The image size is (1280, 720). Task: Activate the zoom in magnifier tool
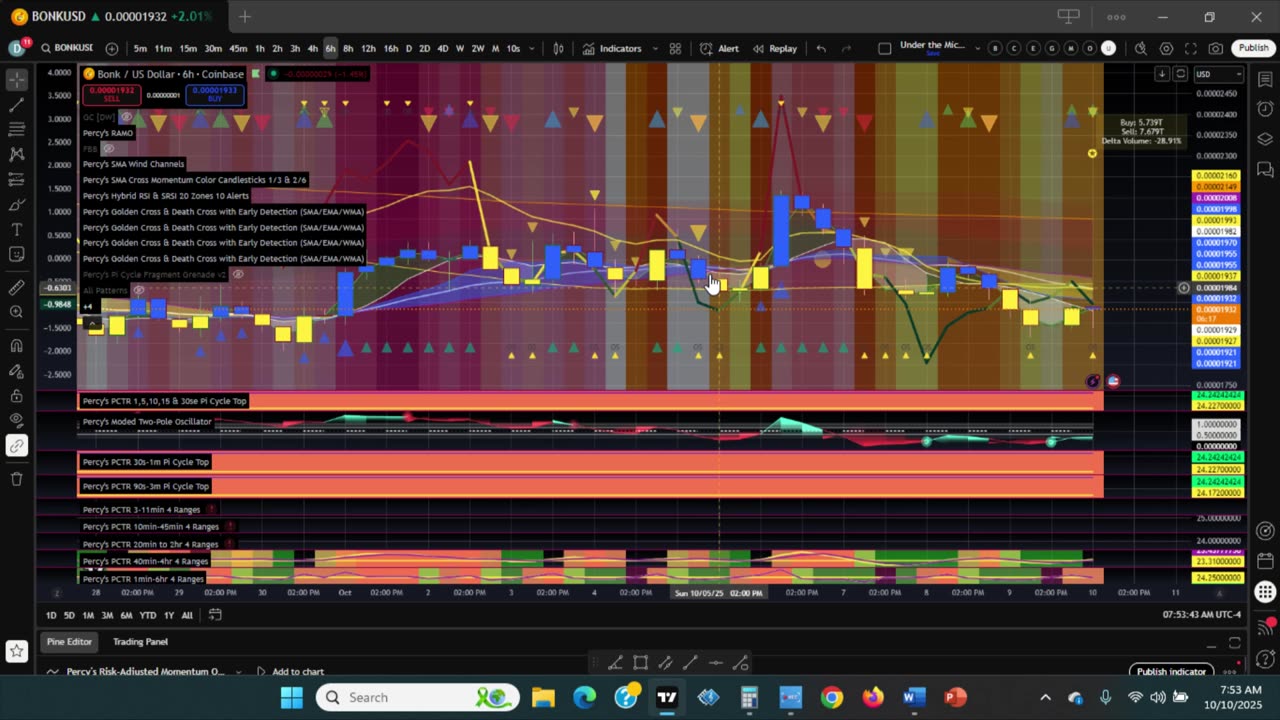coord(16,312)
